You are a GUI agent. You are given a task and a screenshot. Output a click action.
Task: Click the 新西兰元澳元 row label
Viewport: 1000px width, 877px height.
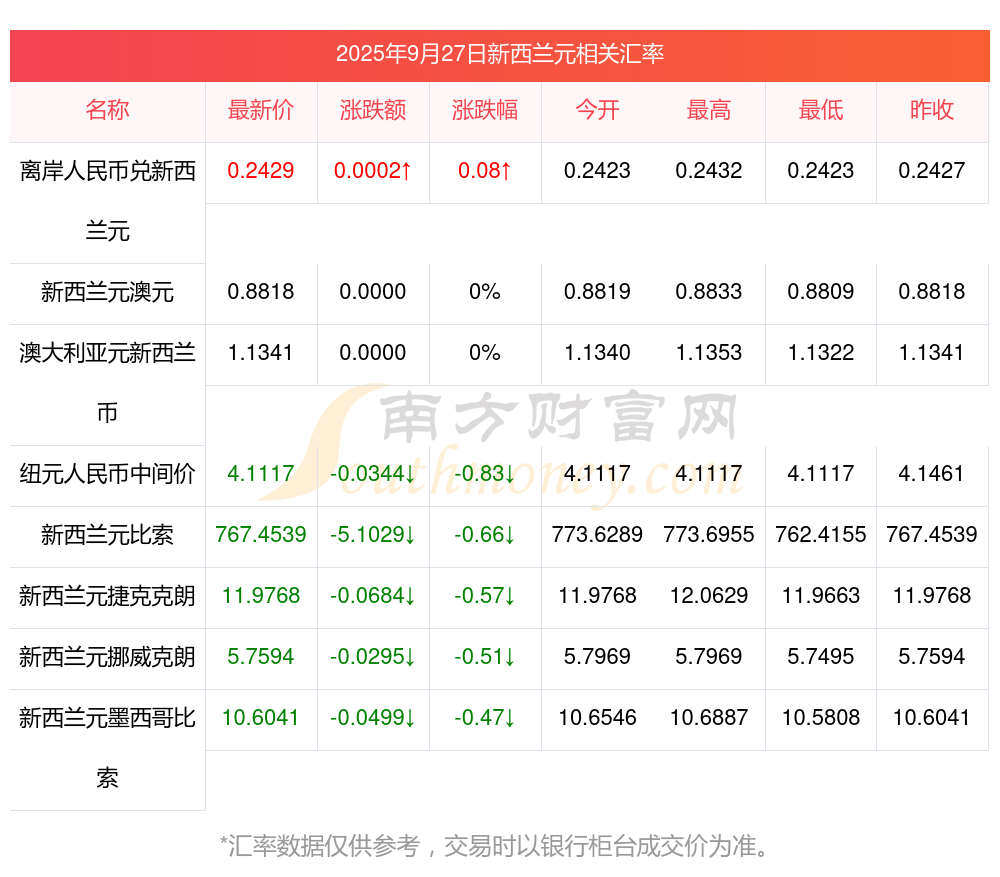pos(107,292)
